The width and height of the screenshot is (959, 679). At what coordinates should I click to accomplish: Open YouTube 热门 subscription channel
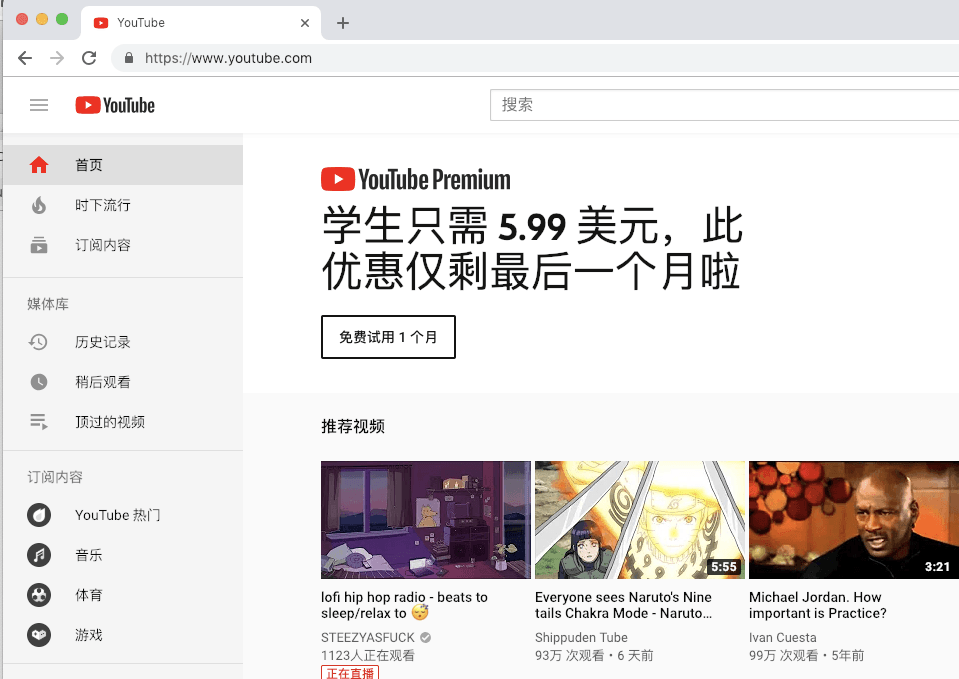(x=123, y=515)
